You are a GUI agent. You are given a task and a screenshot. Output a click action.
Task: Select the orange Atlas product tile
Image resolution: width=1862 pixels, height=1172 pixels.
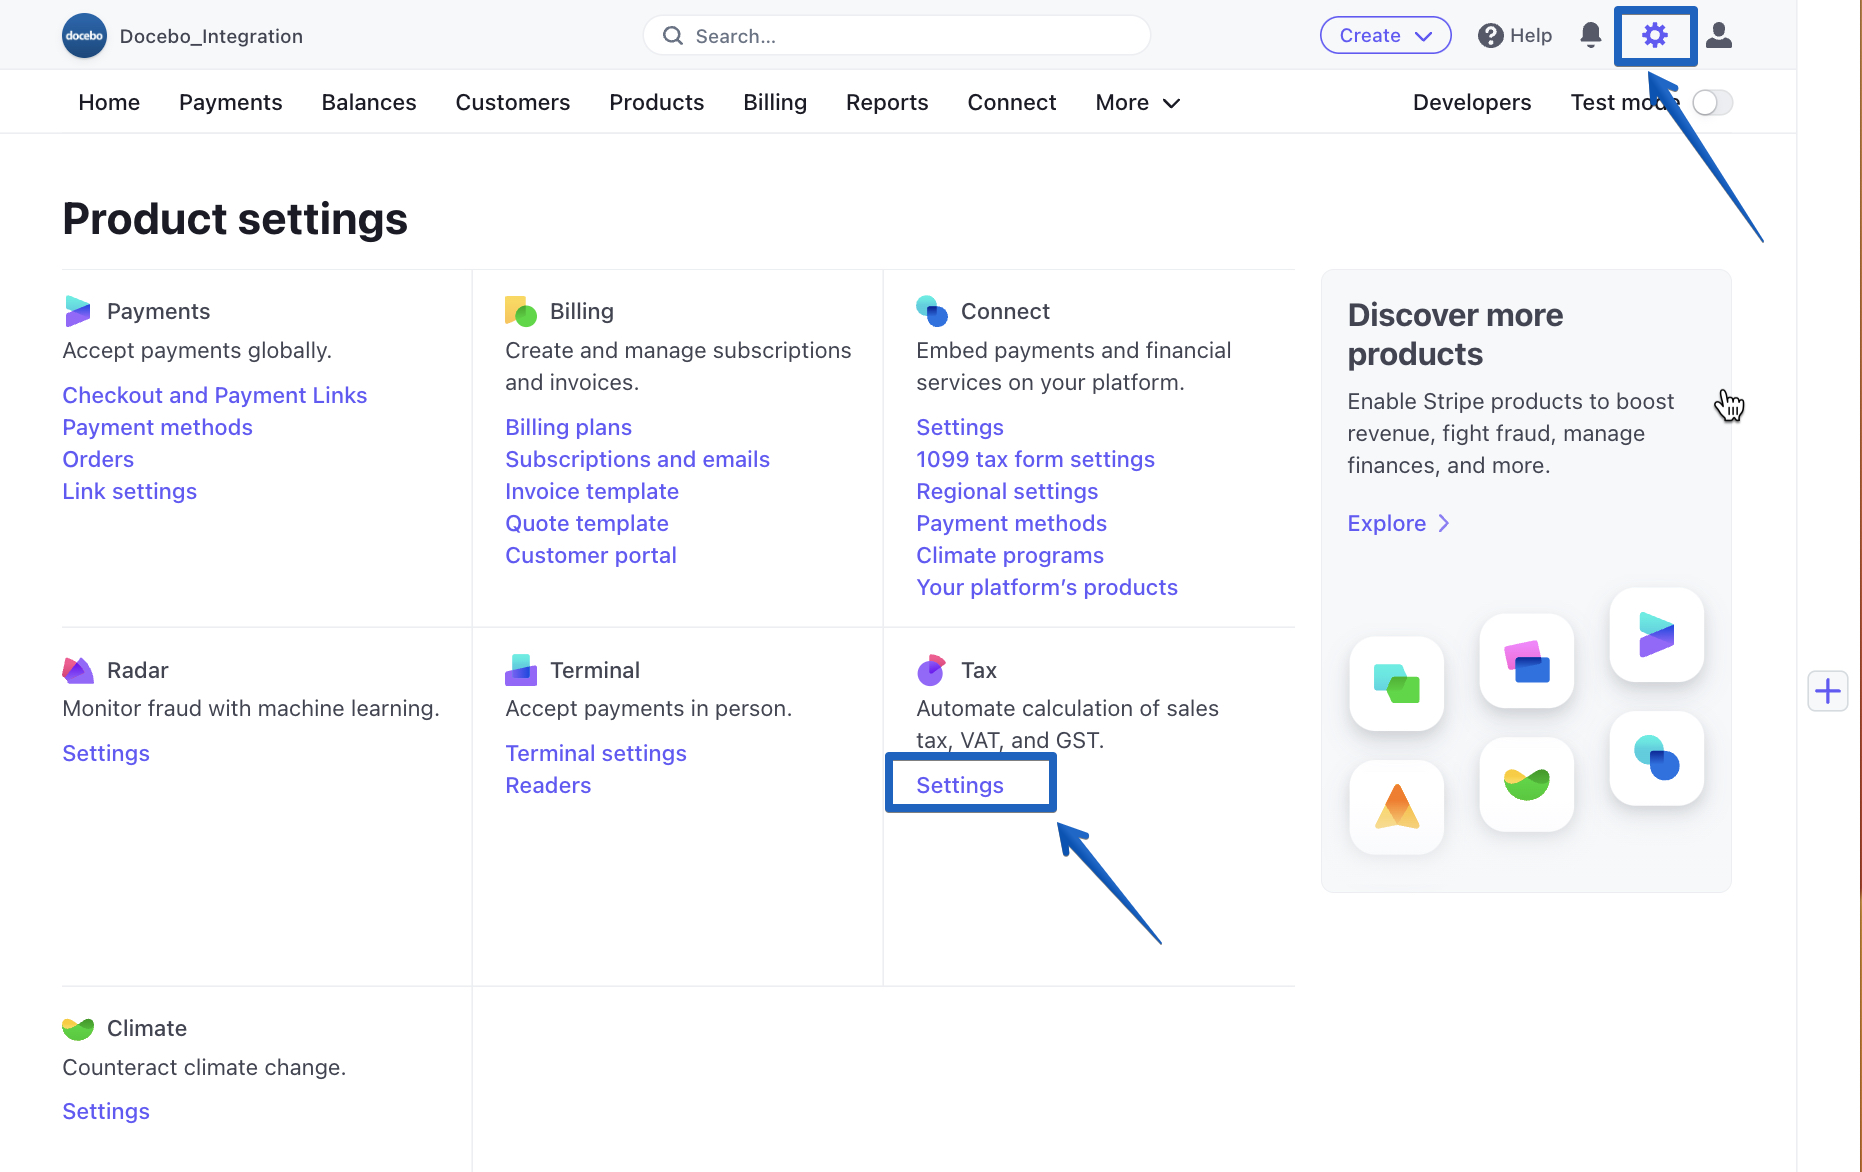tap(1397, 807)
